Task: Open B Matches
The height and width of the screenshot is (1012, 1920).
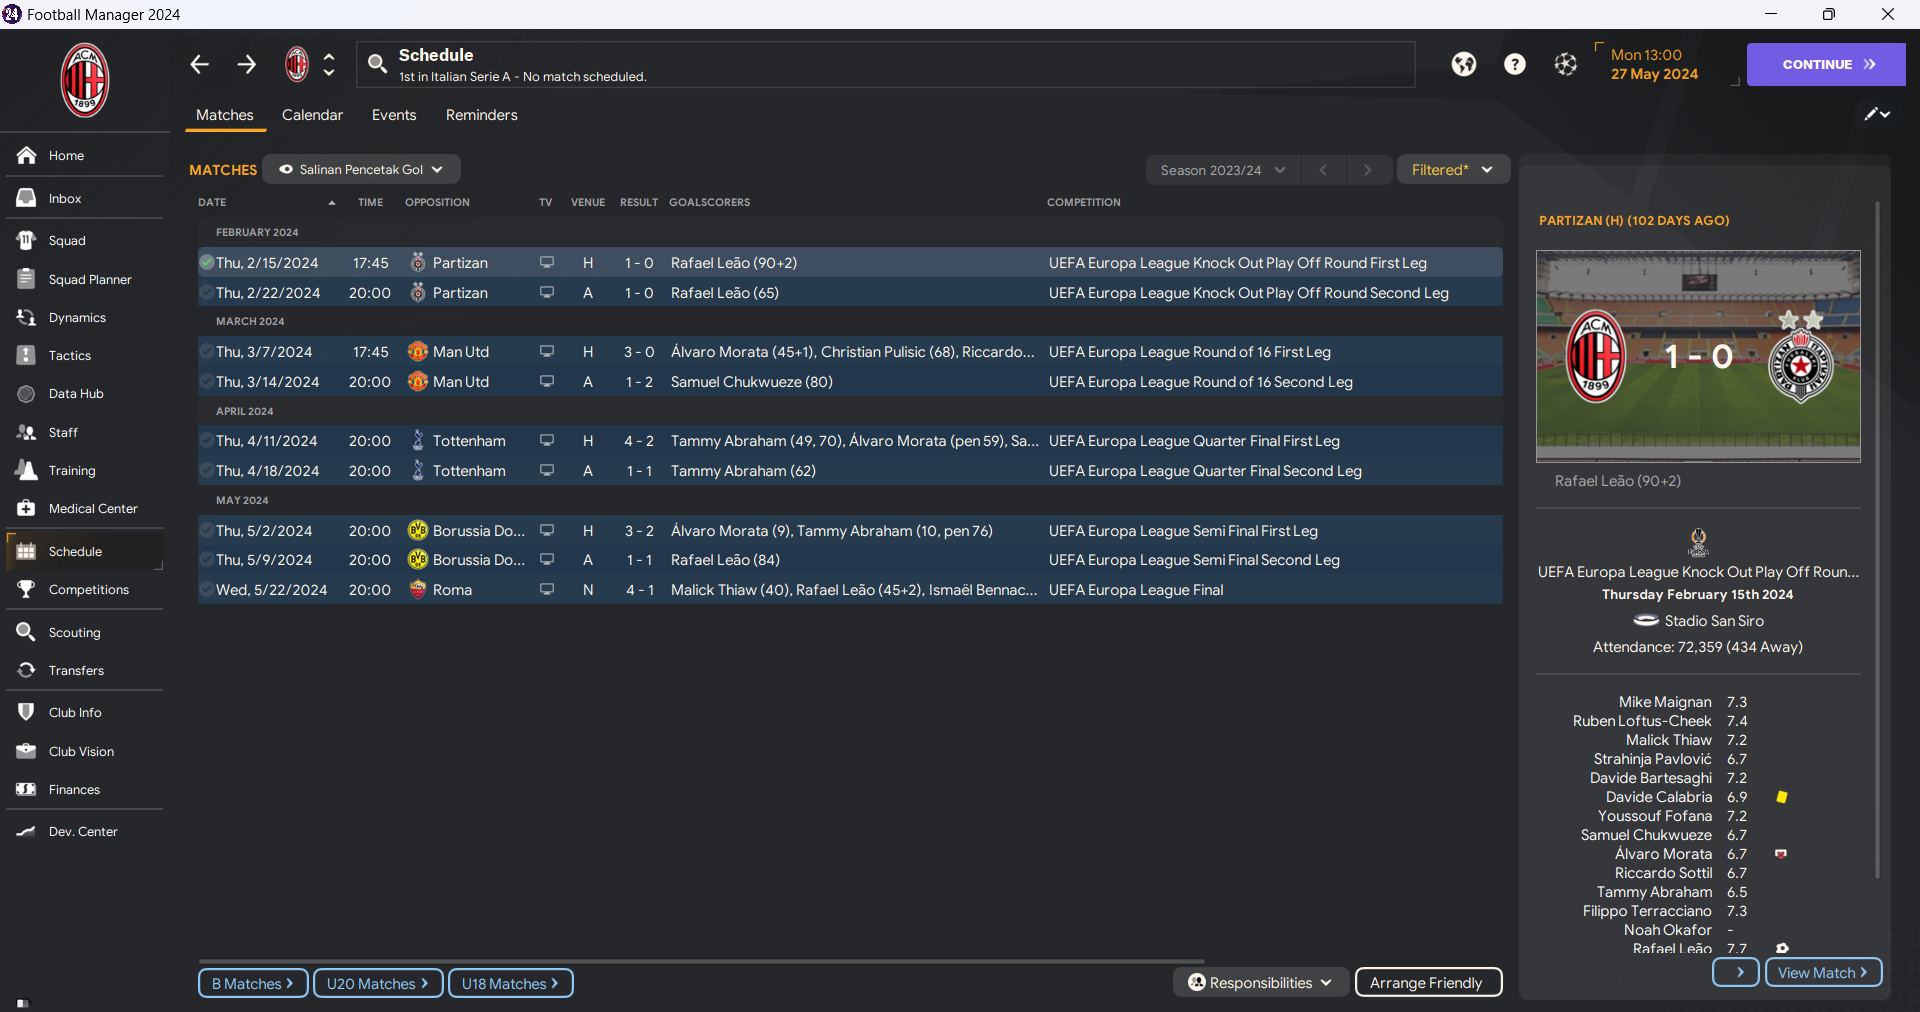Action: pos(252,983)
